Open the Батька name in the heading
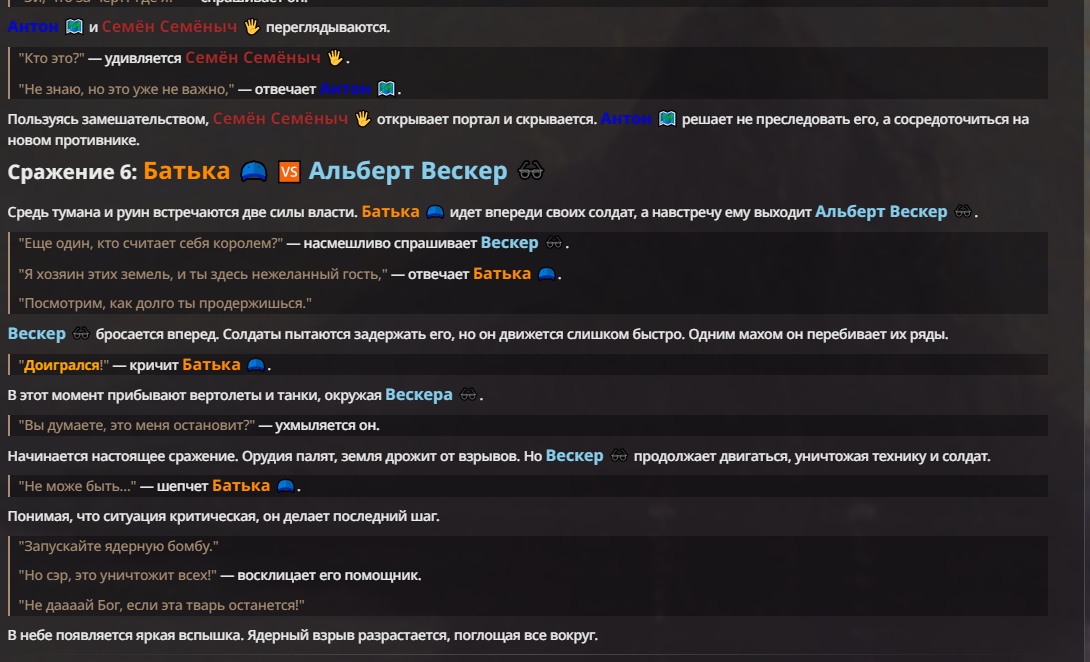1090x662 pixels. point(186,171)
